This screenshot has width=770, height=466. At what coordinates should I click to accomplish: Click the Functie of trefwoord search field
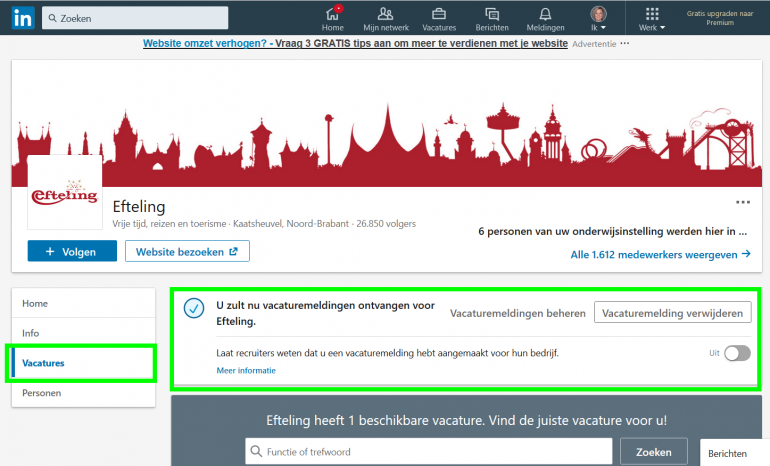tap(429, 451)
